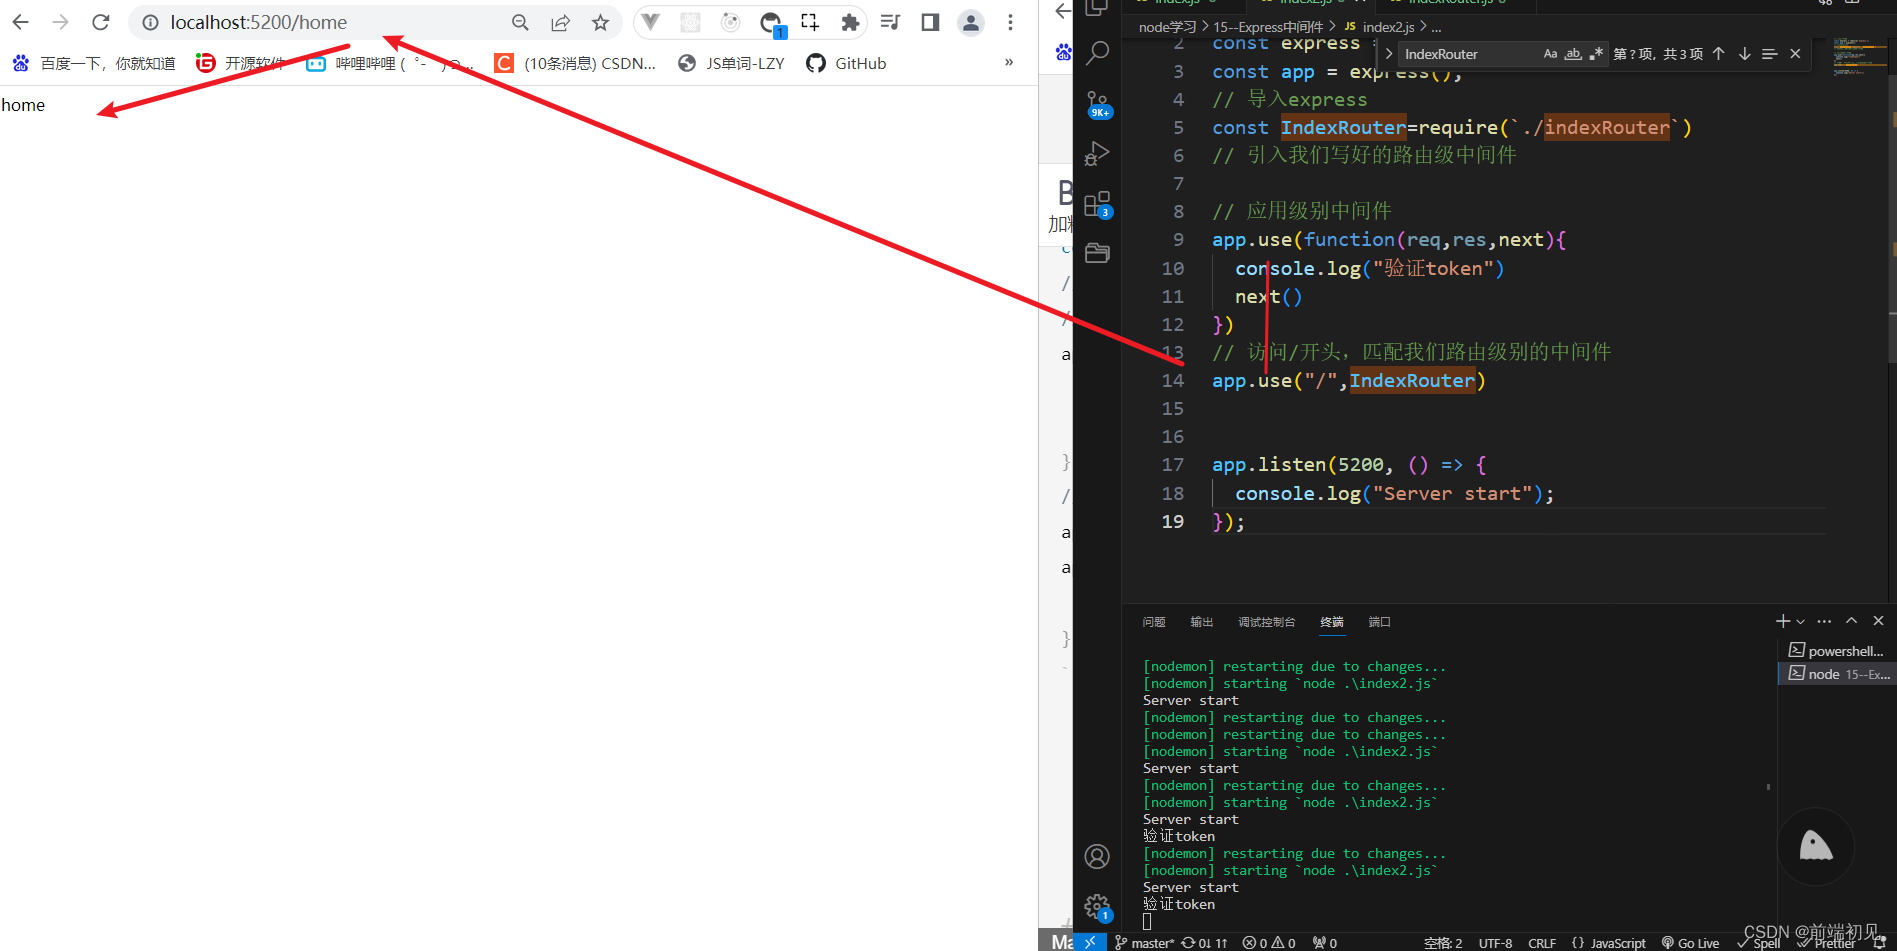The height and width of the screenshot is (951, 1897).
Task: Toggle Match Whole Word in the find widget
Action: [x=1573, y=54]
